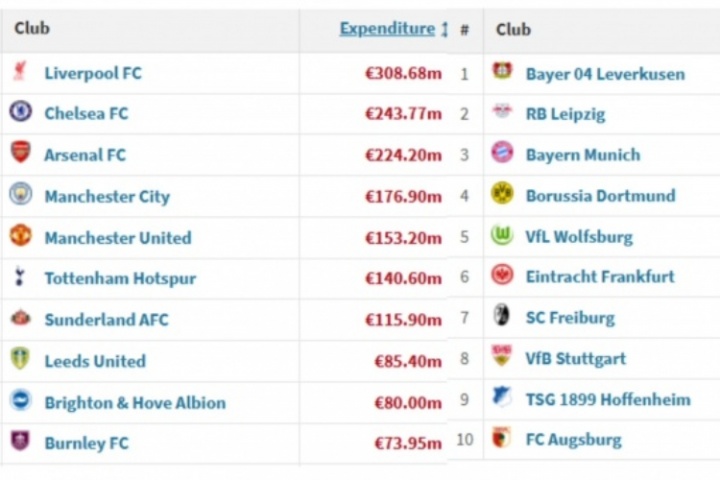The image size is (720, 480).
Task: Open the Brighton & Hove Albion link
Action: click(x=135, y=403)
